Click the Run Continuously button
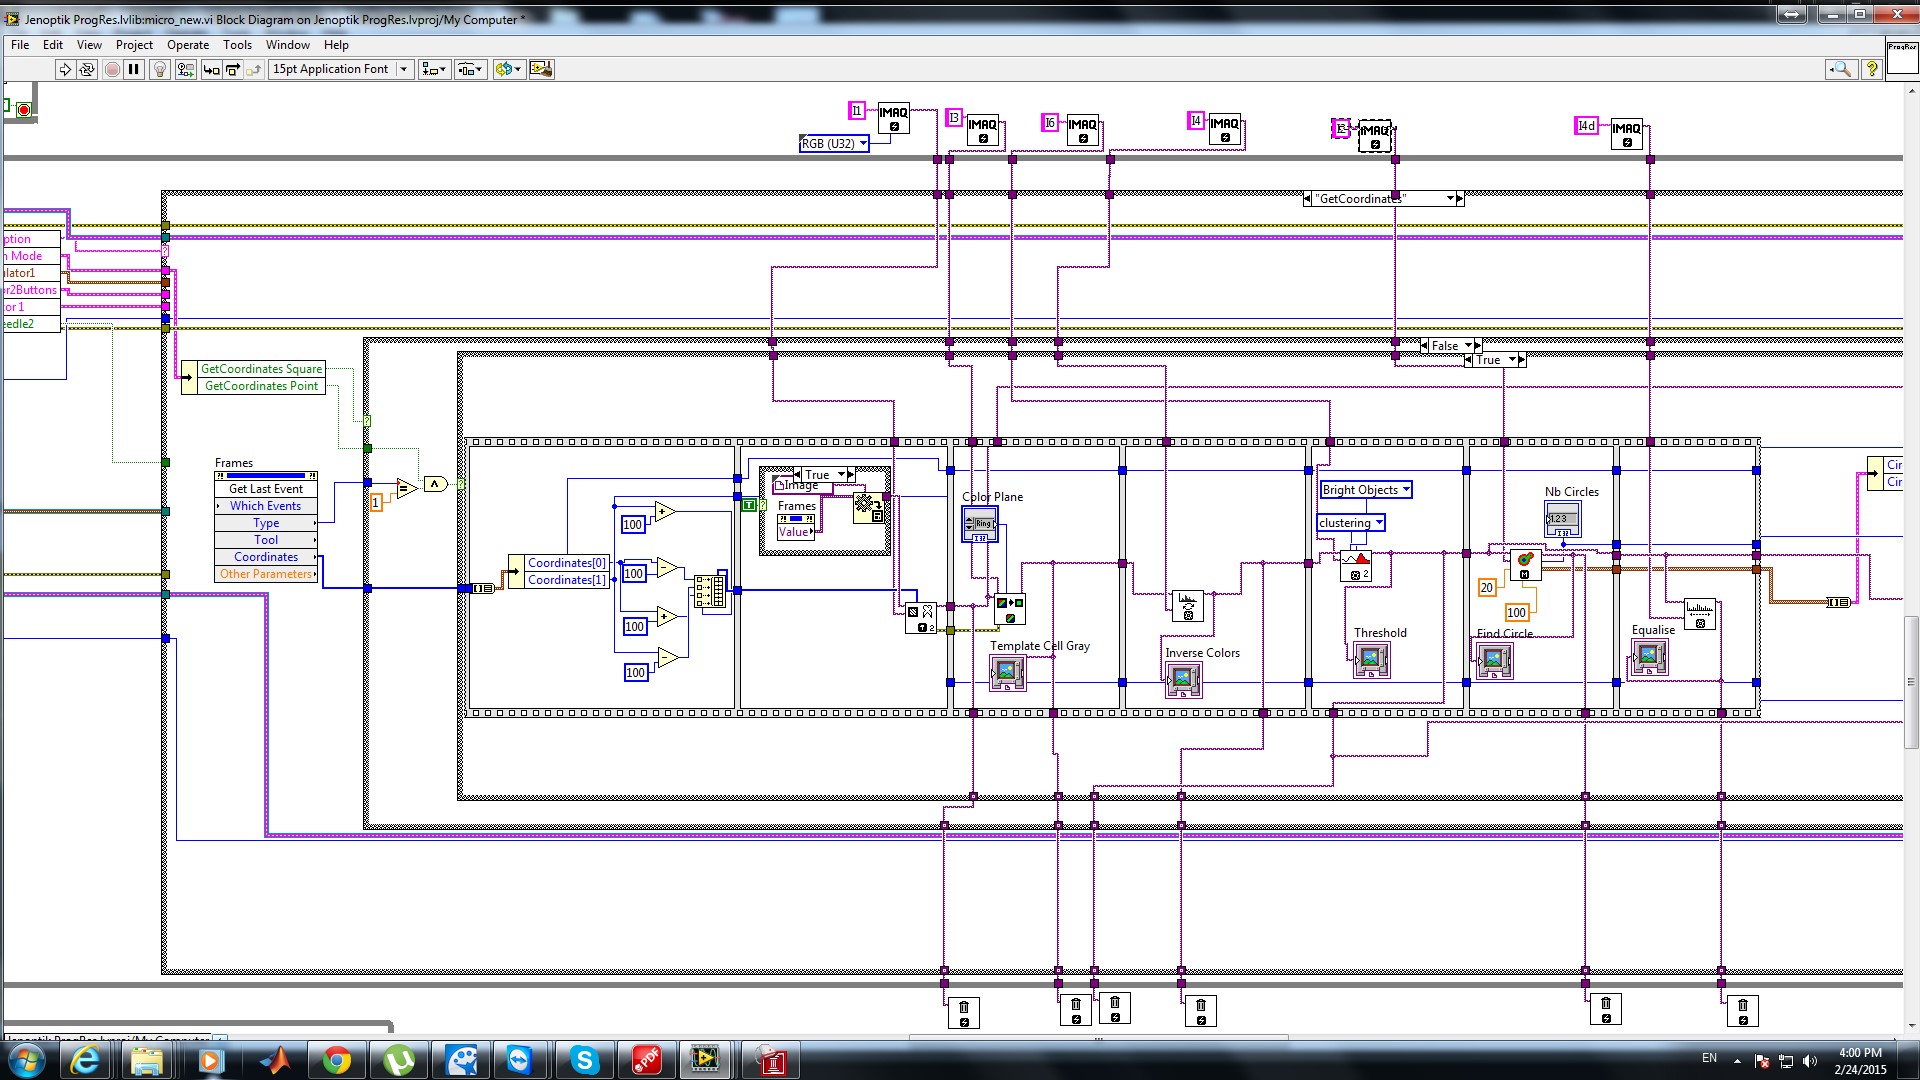 tap(87, 69)
